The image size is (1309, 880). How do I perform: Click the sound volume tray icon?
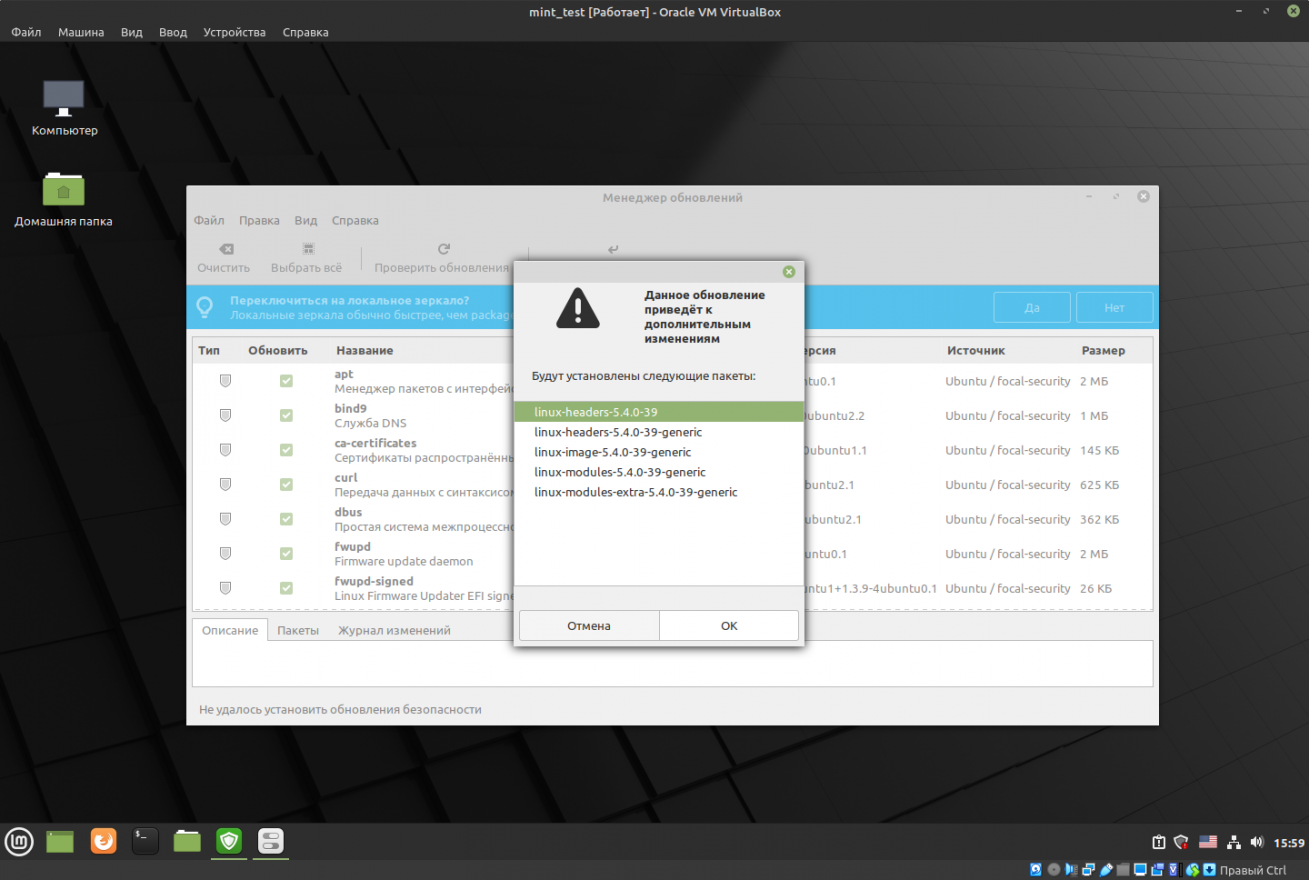point(1256,842)
